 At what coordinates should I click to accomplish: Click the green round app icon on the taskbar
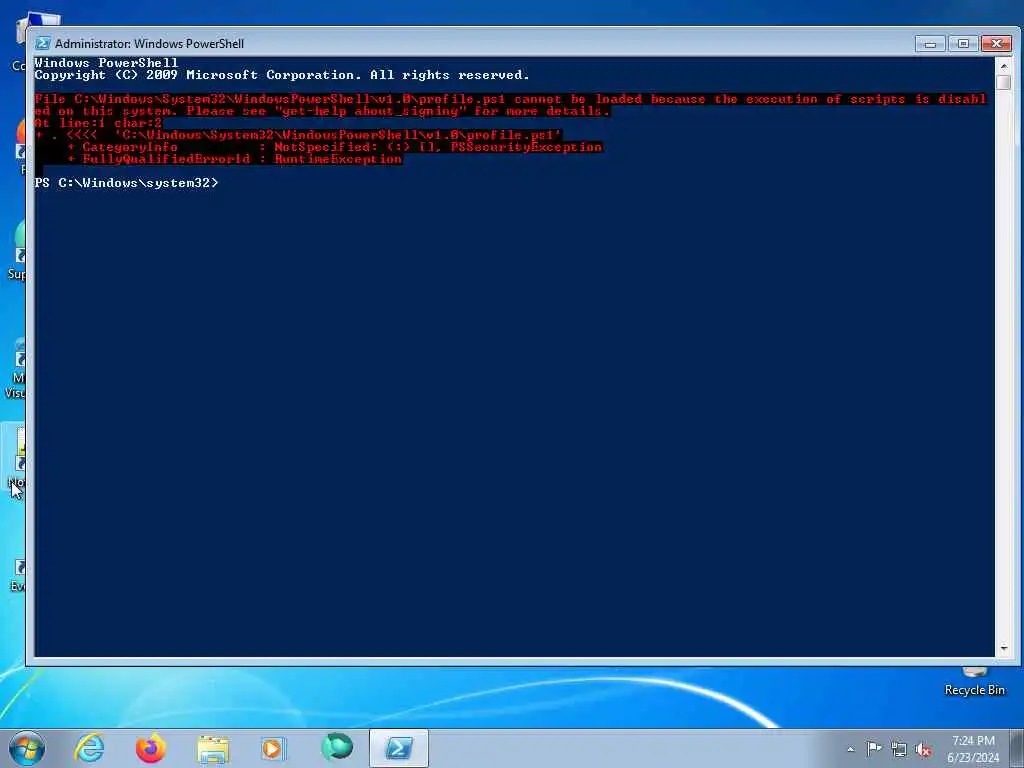337,747
